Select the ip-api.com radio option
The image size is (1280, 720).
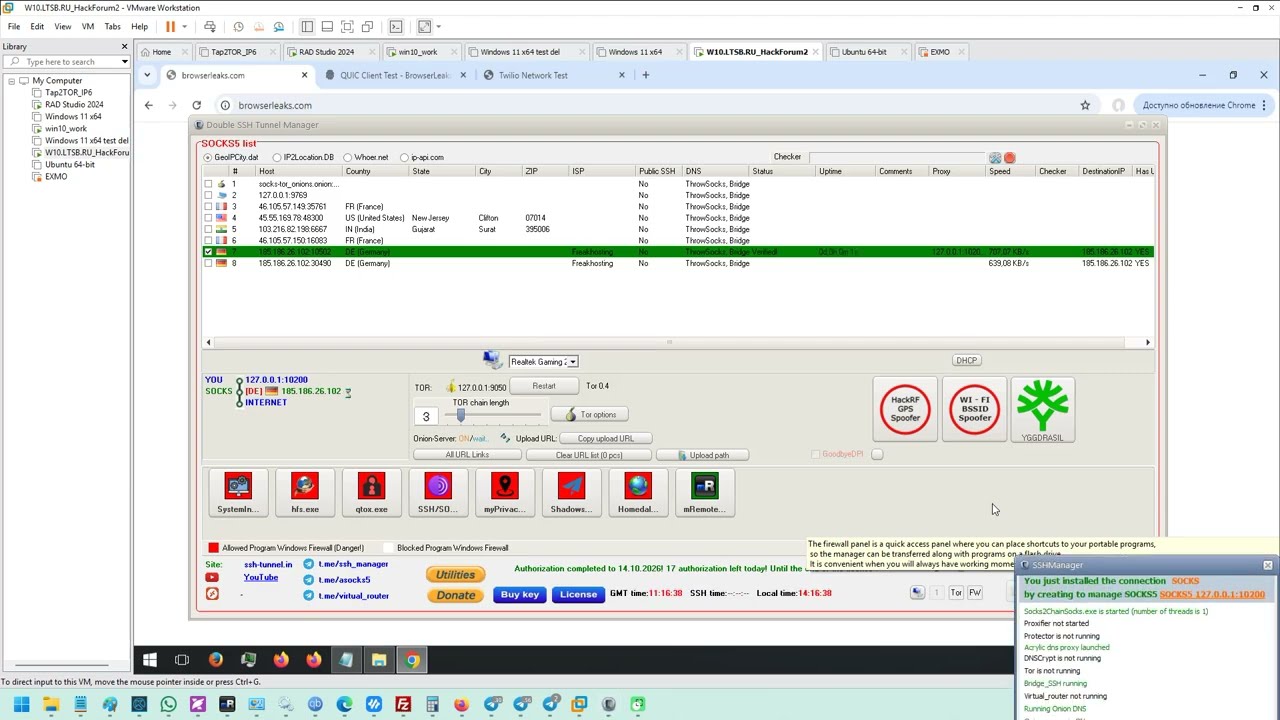(x=404, y=157)
